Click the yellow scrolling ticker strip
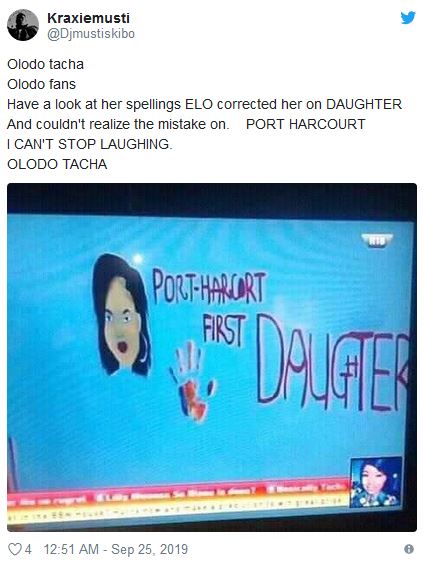 tap(178, 511)
